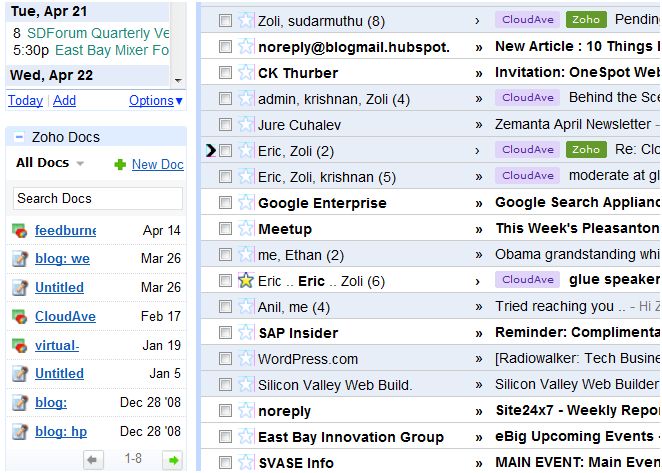Viewport: 662px width, 473px height.
Task: Click the Add link in calendar gadget
Action: [x=64, y=101]
